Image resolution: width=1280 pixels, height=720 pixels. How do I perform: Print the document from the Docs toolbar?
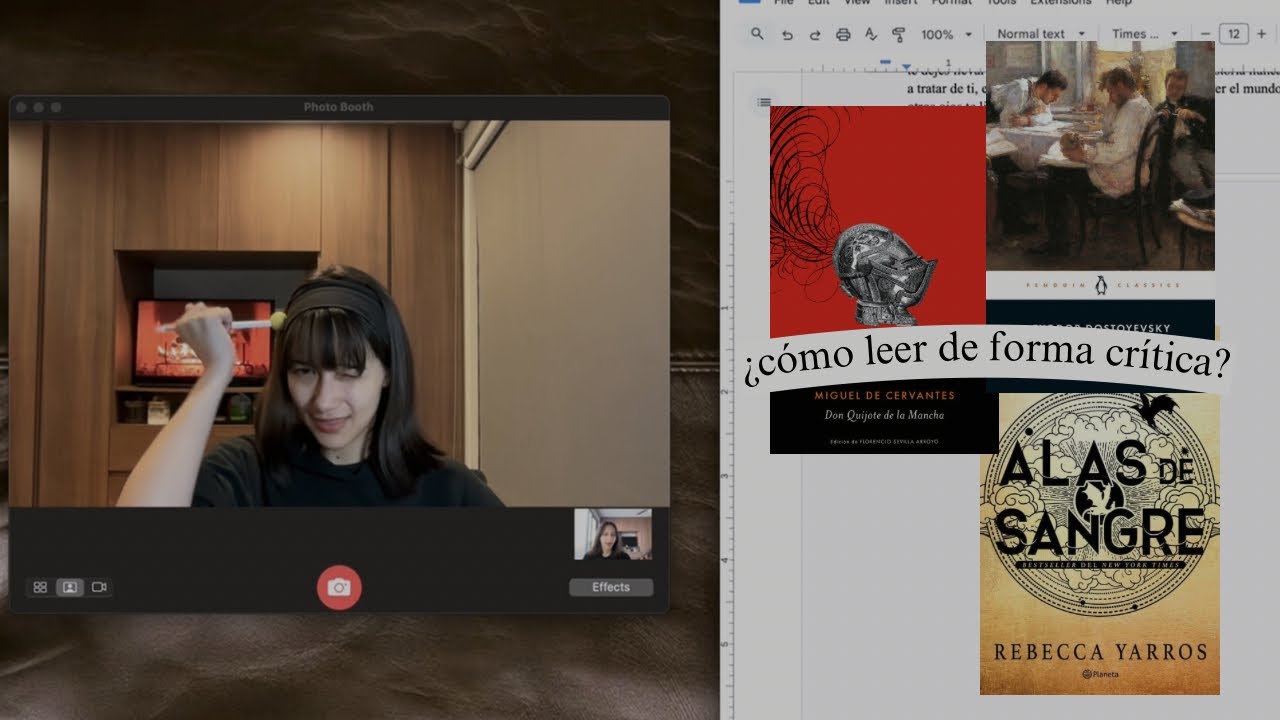point(843,34)
